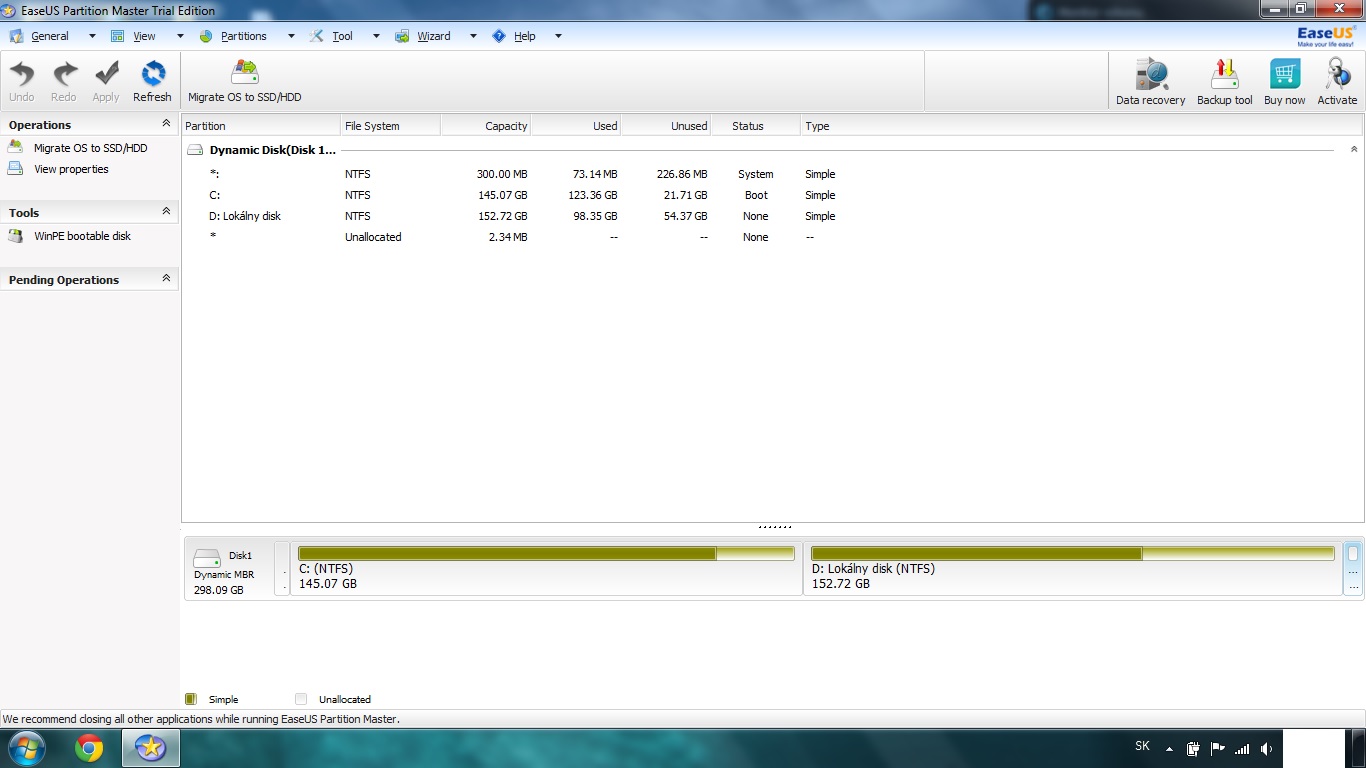
Task: Click the dropdown arrow beside Wizard
Action: [473, 36]
